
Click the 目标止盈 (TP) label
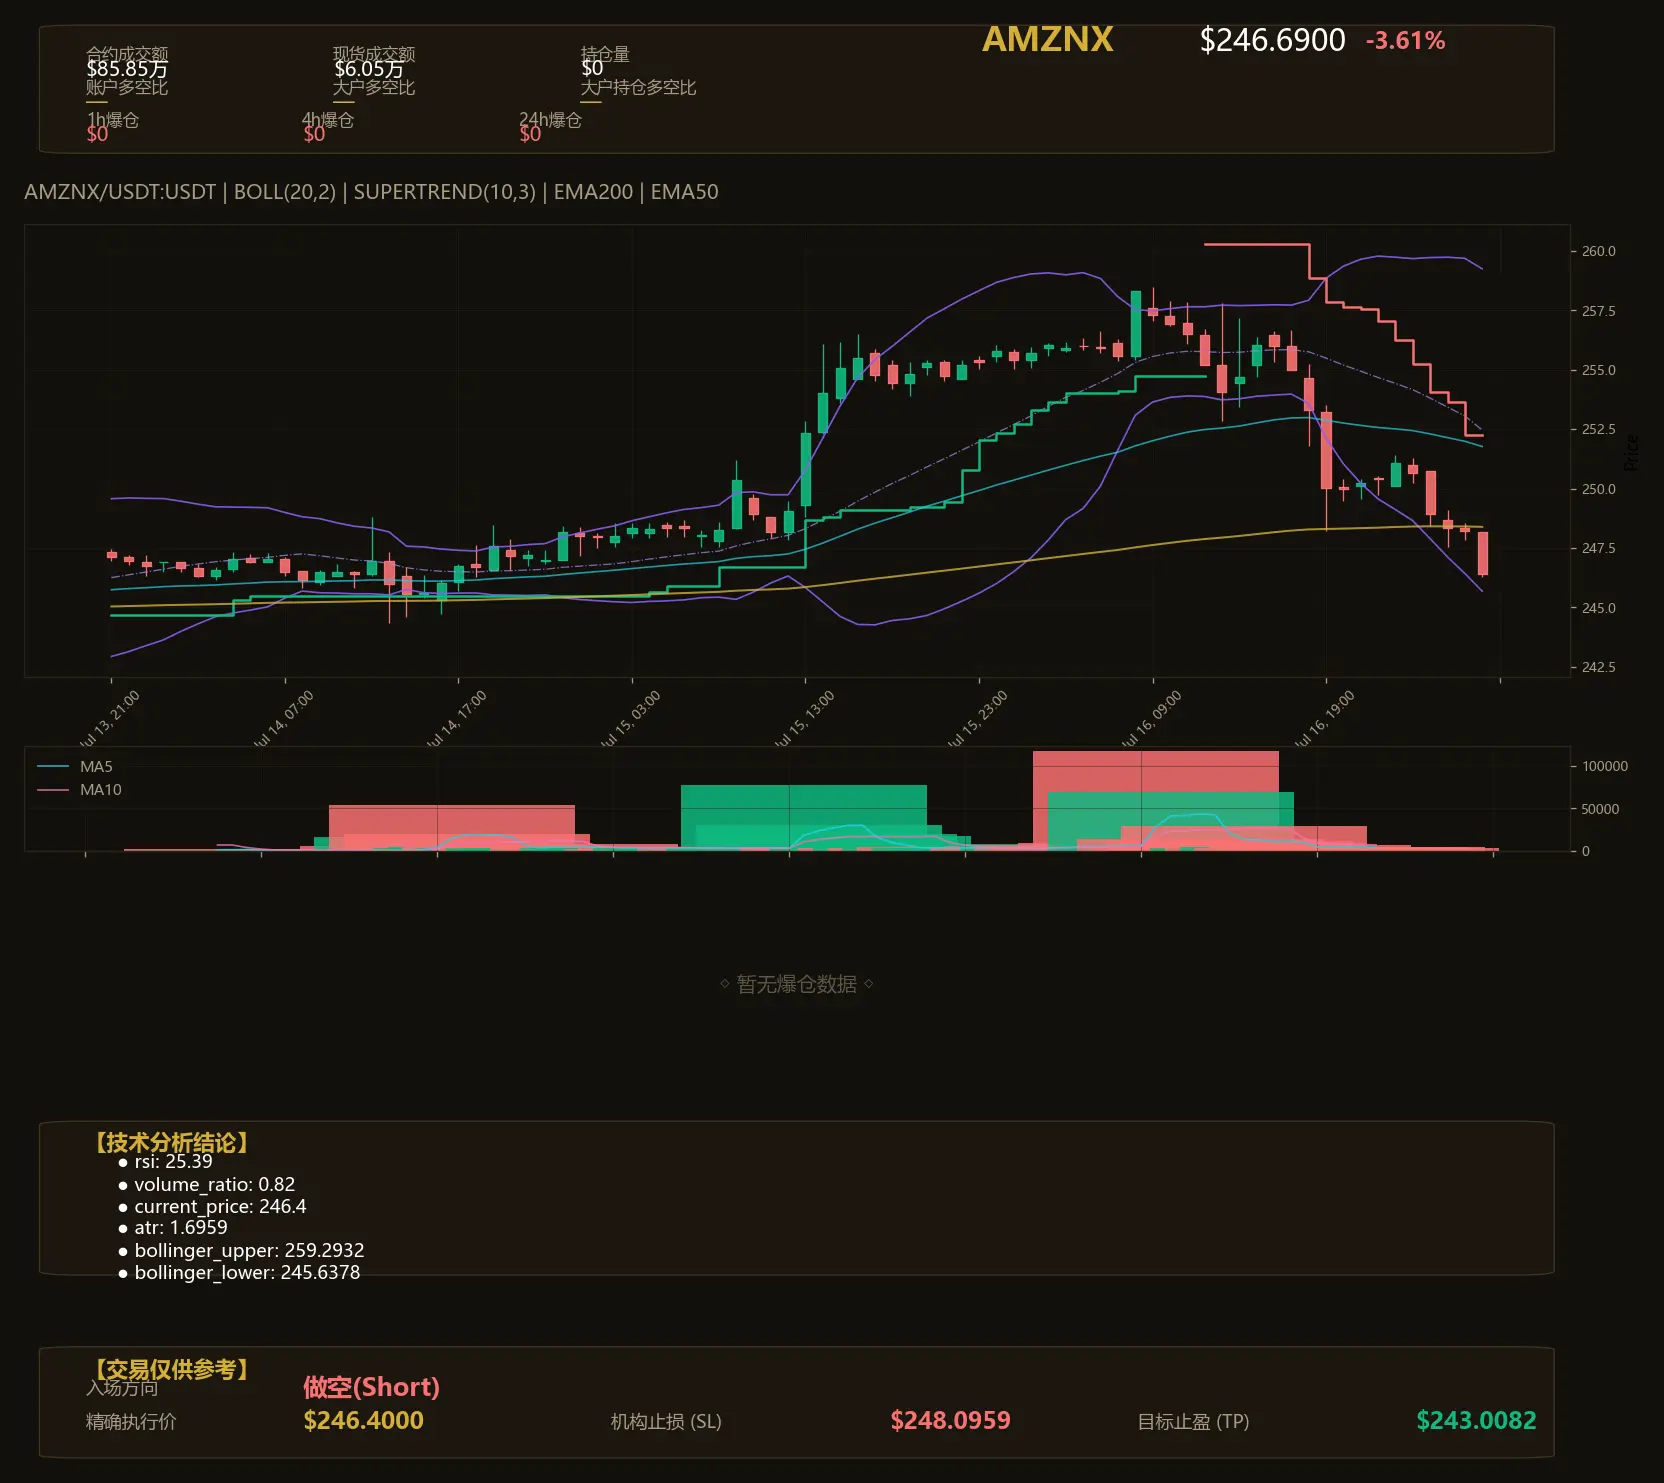click(1193, 1421)
